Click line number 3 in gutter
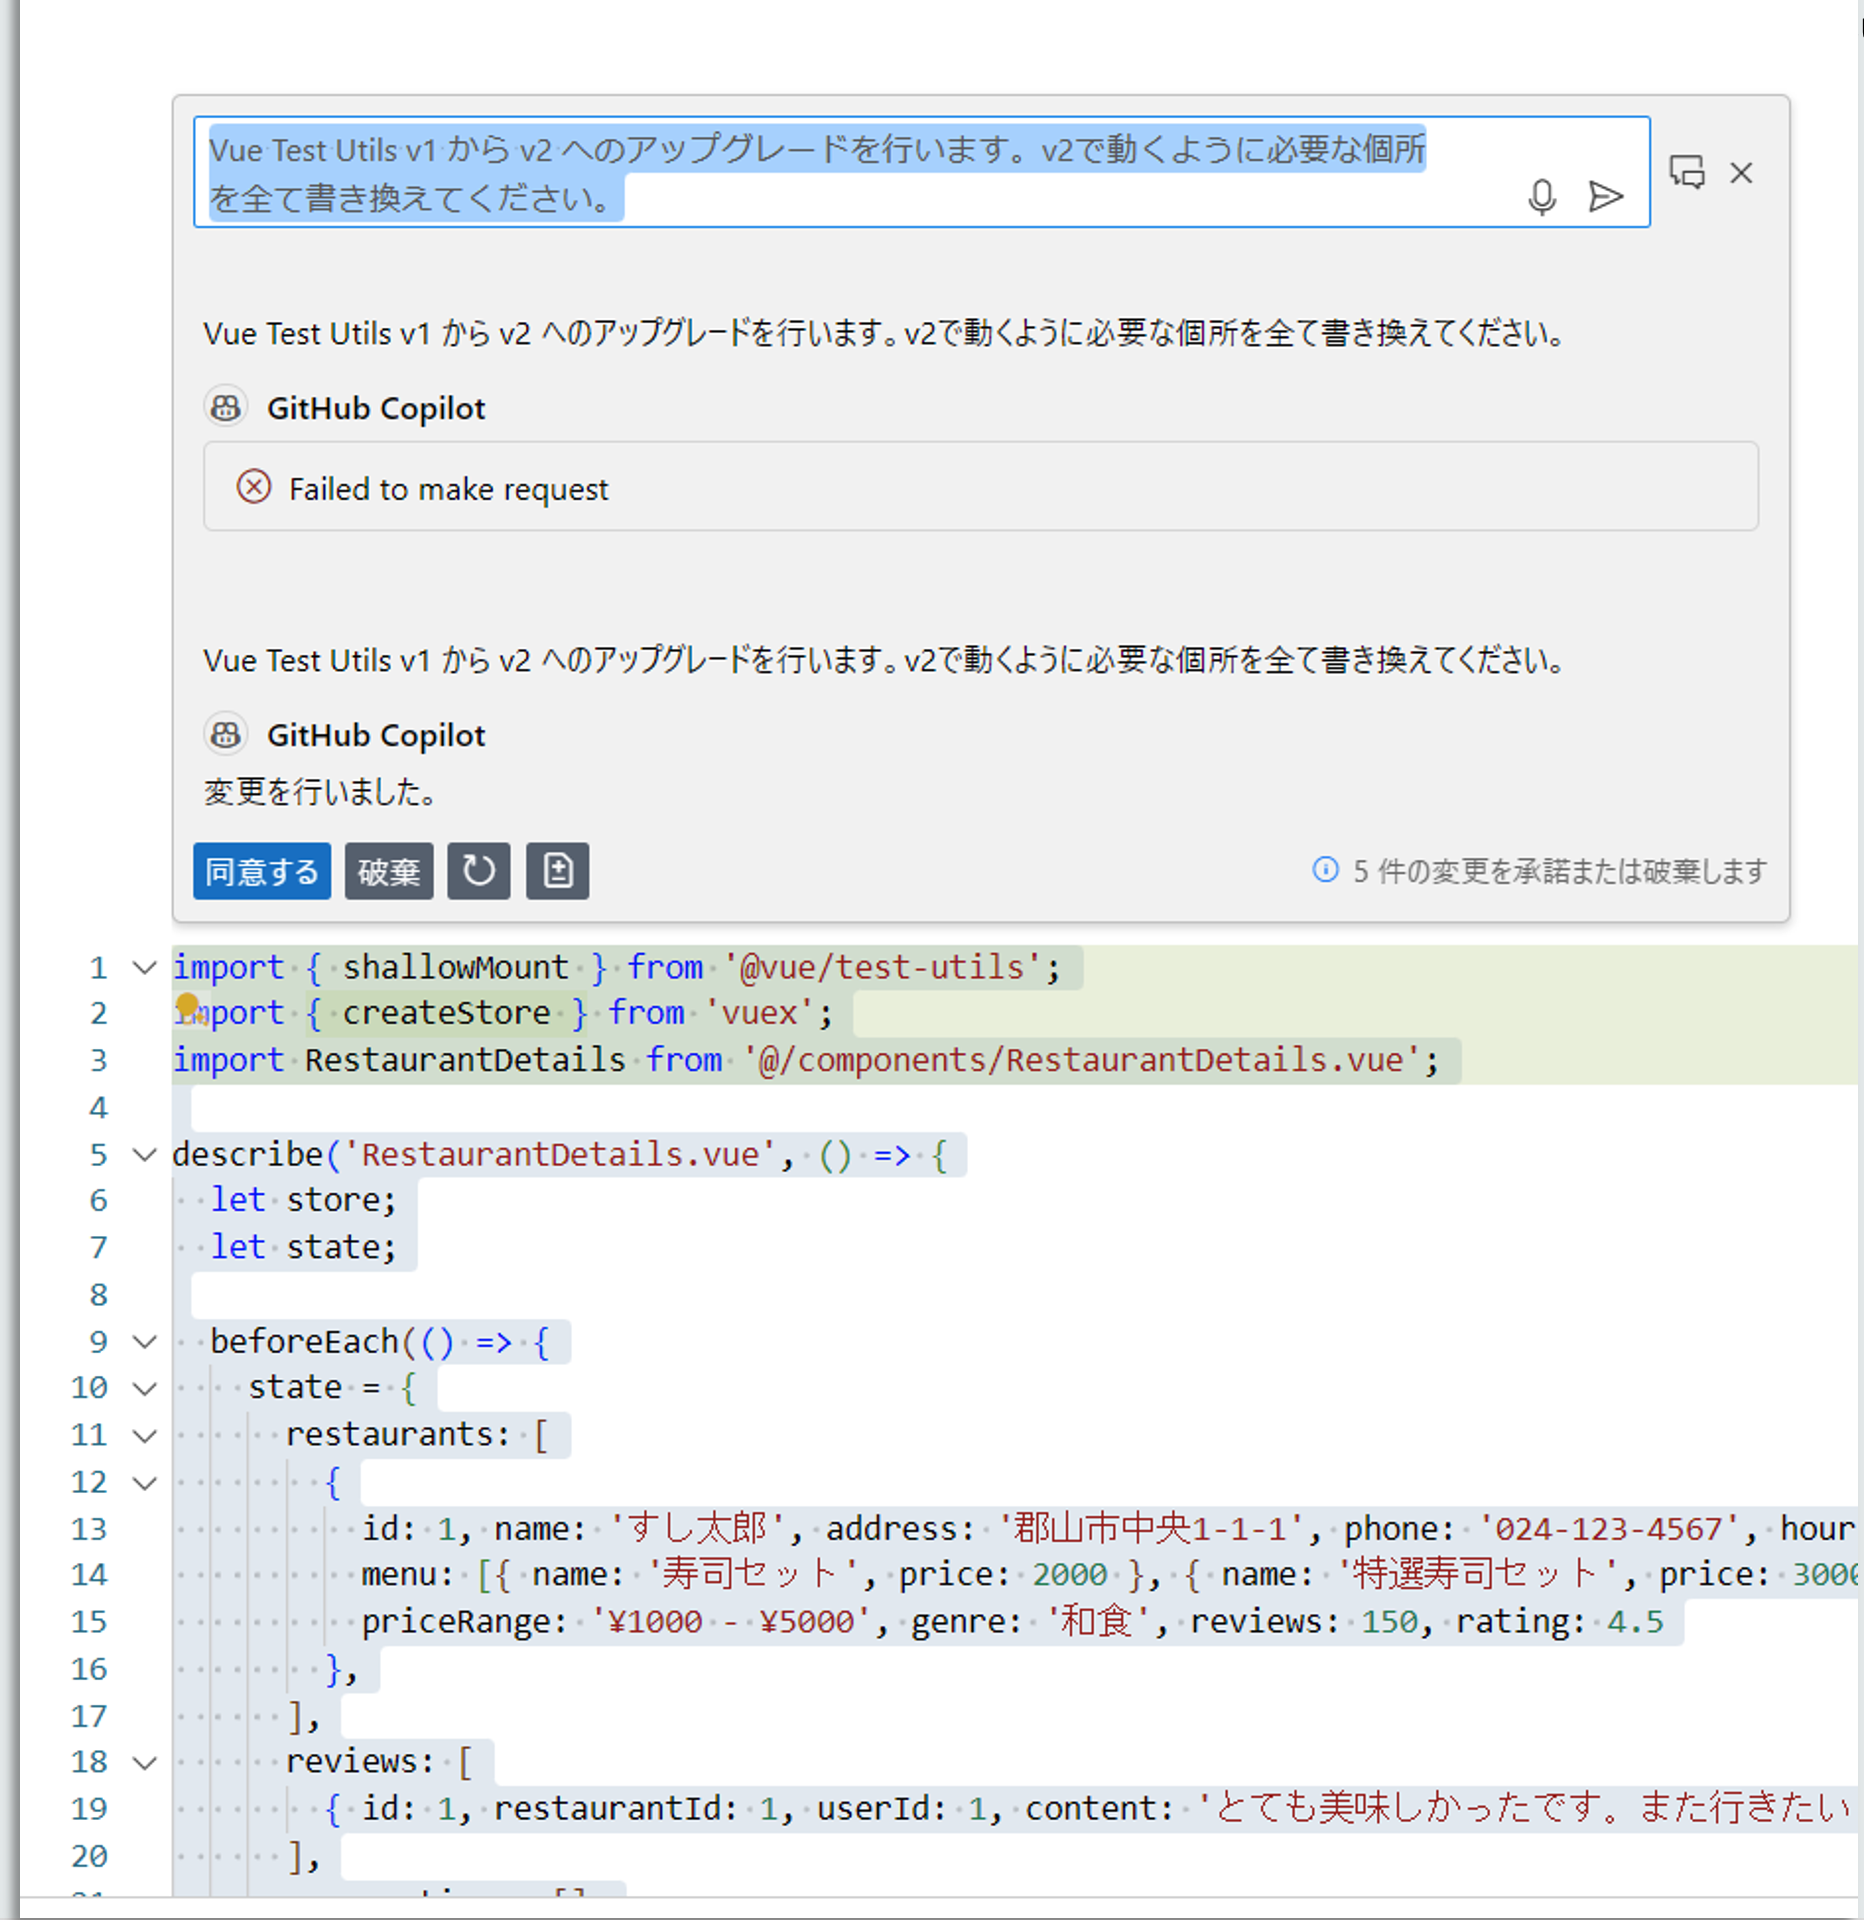The width and height of the screenshot is (1864, 1920). (x=98, y=1060)
